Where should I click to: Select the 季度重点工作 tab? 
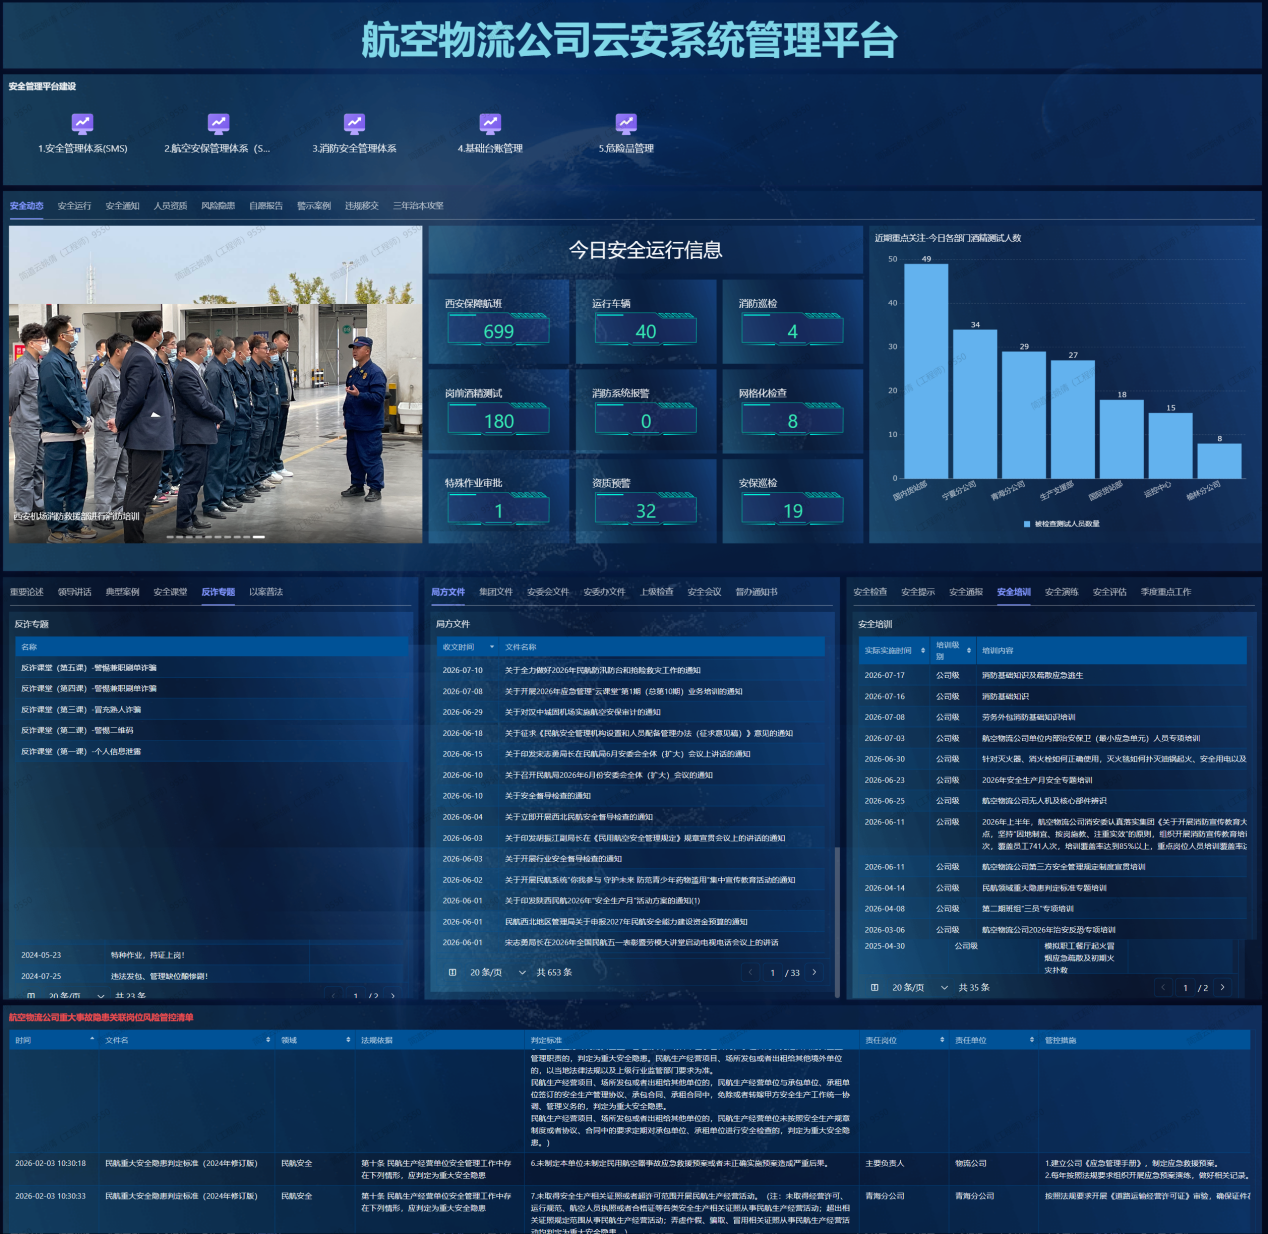click(x=1166, y=592)
